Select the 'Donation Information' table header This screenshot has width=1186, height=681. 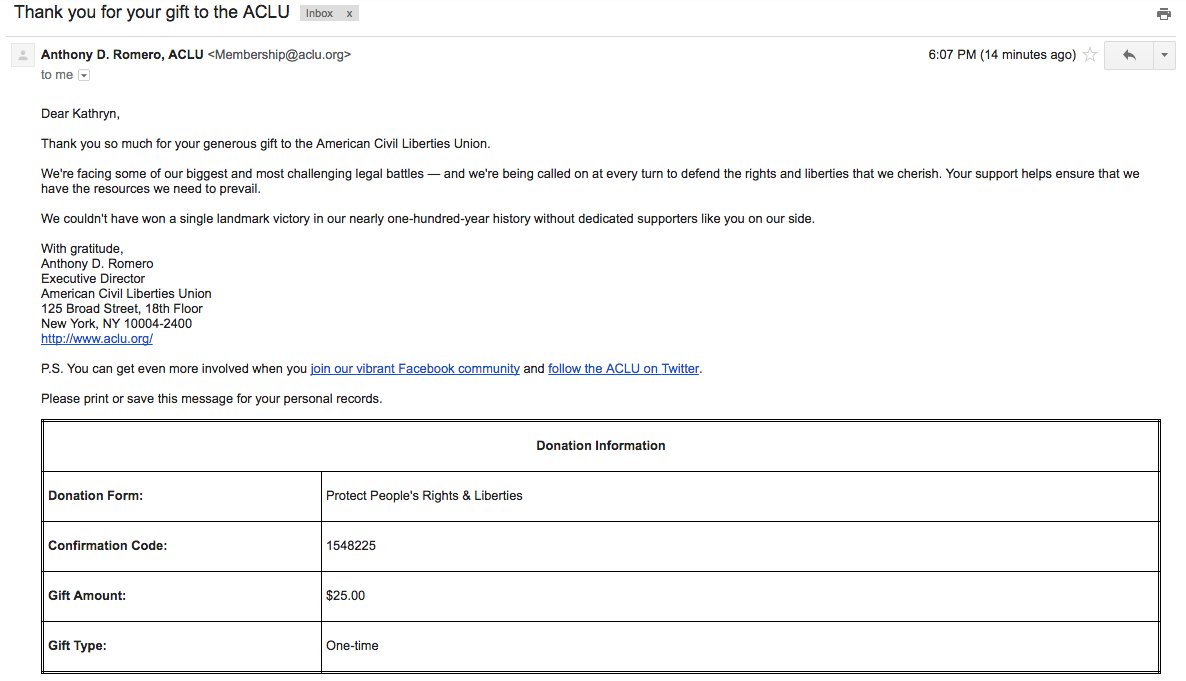tap(601, 446)
